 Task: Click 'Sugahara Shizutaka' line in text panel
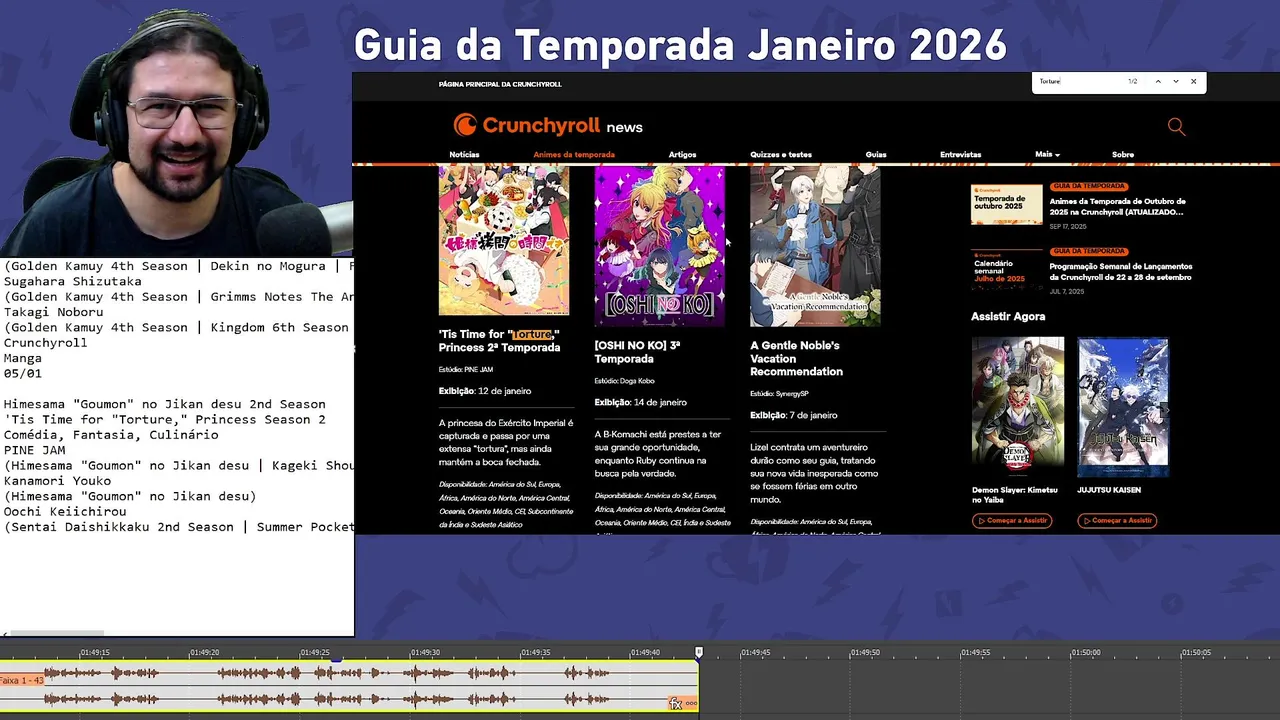[x=72, y=281]
